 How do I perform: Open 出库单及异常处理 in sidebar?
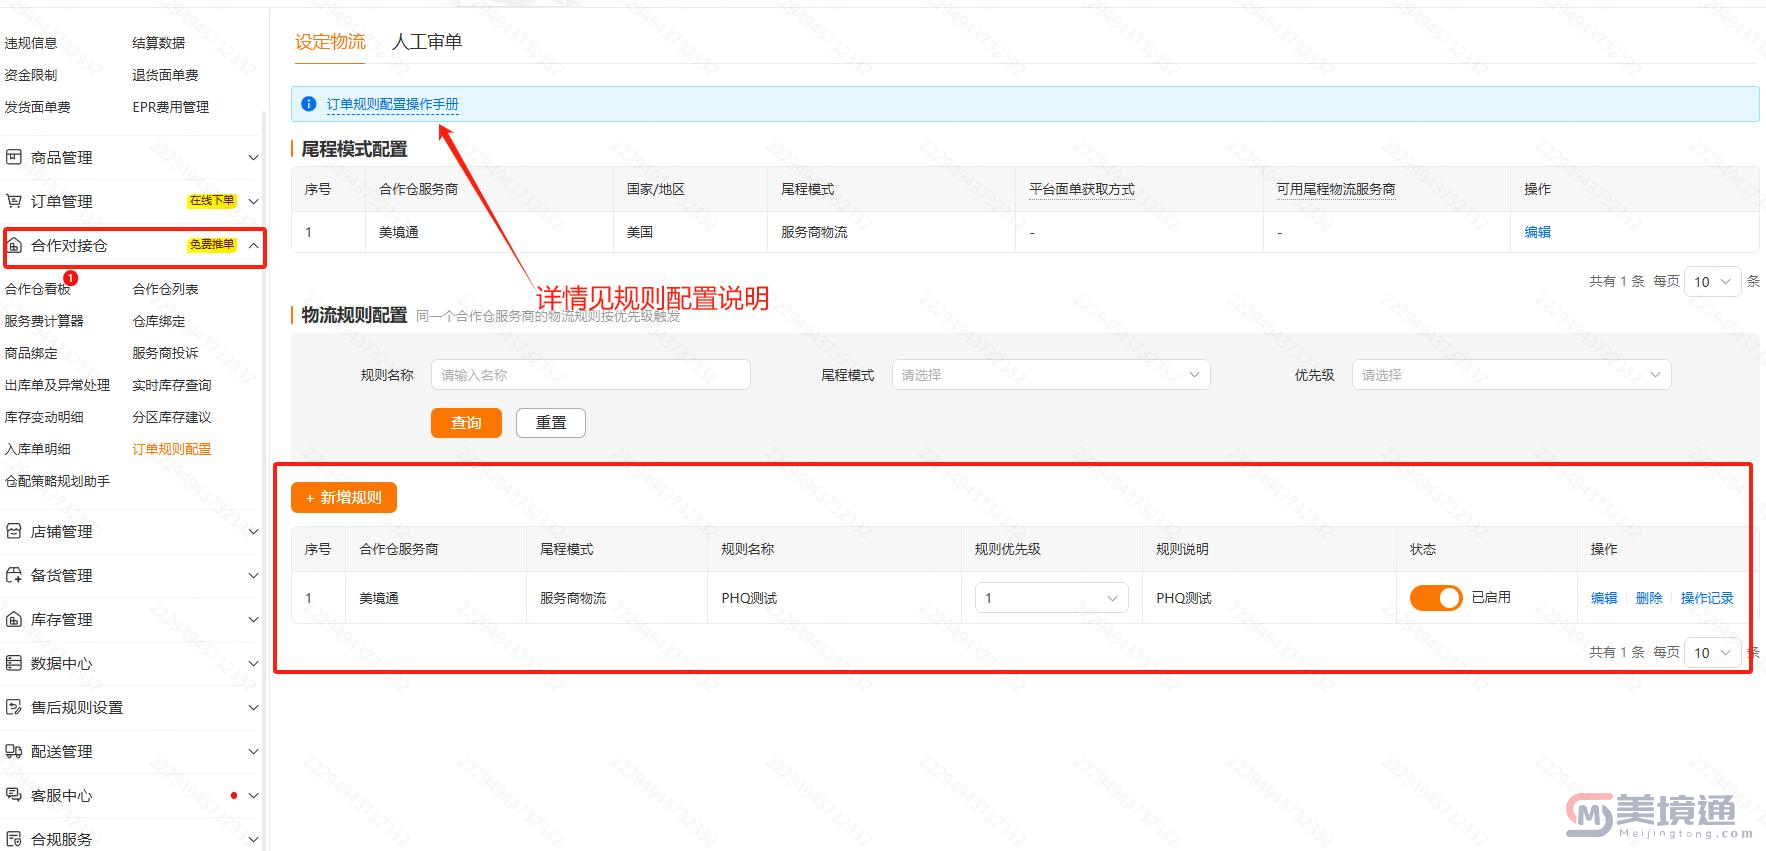[57, 385]
